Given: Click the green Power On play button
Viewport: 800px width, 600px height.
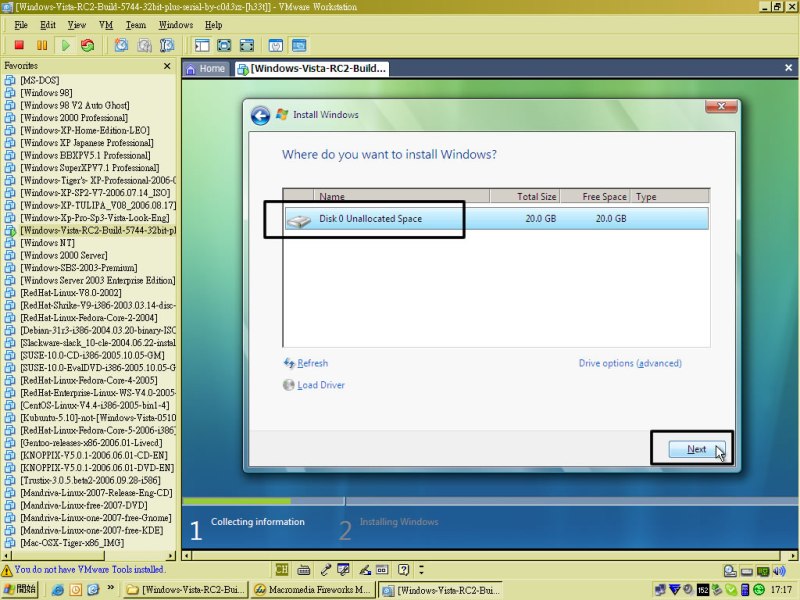Looking at the screenshot, I should 65,45.
